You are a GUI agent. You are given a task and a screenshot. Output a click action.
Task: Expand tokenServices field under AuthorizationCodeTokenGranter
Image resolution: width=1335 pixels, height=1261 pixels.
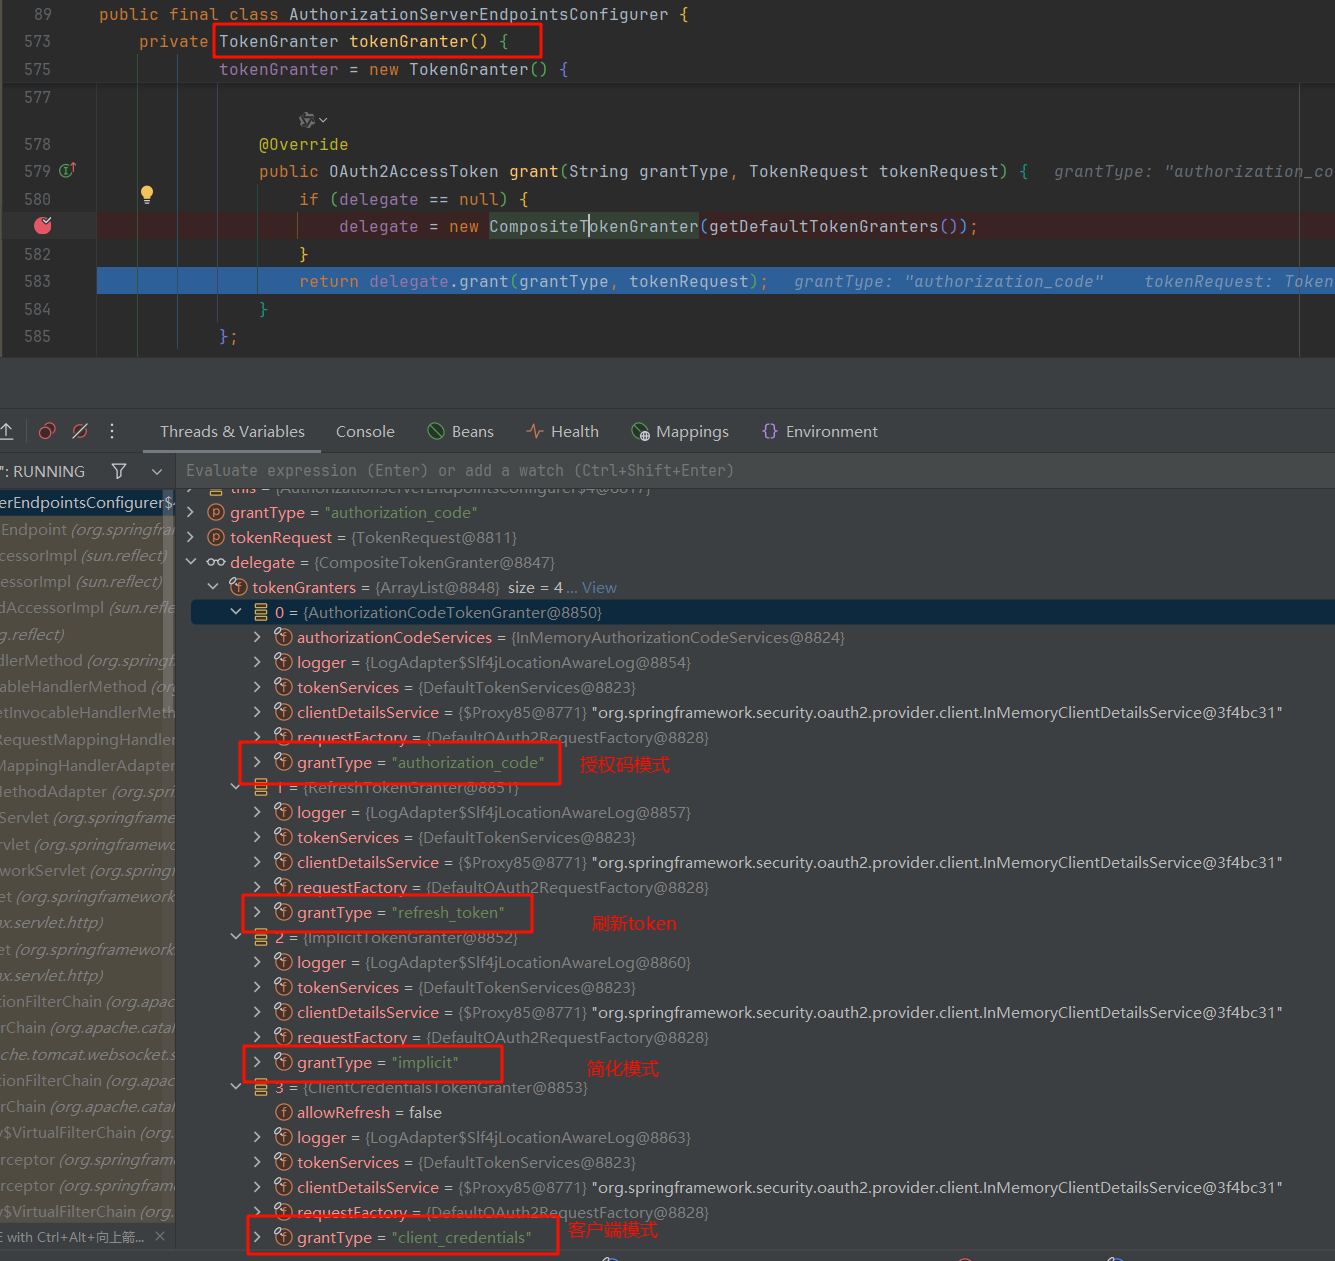coord(258,687)
